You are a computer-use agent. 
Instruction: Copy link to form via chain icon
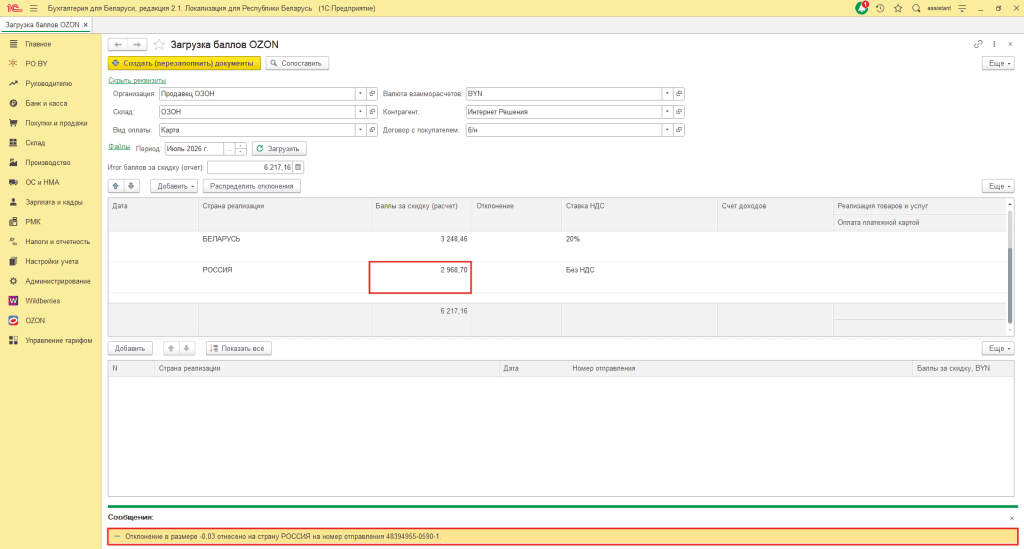(978, 44)
